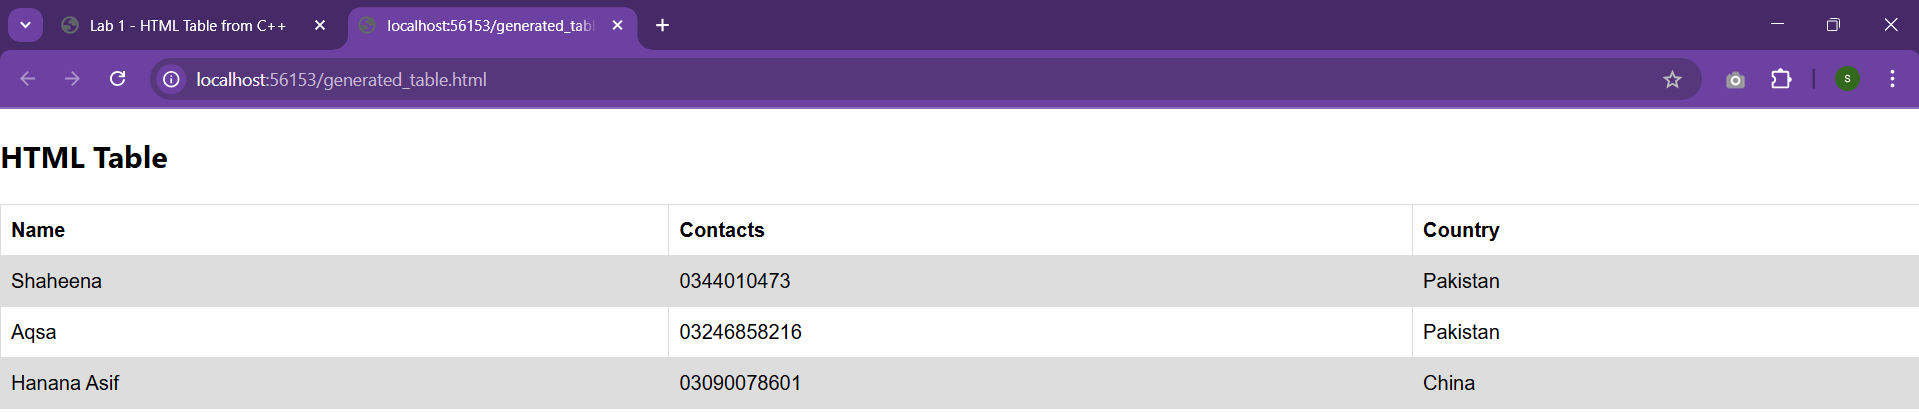Screen dimensions: 1919x412
Task: Go back to previous page
Action: pyautogui.click(x=28, y=79)
